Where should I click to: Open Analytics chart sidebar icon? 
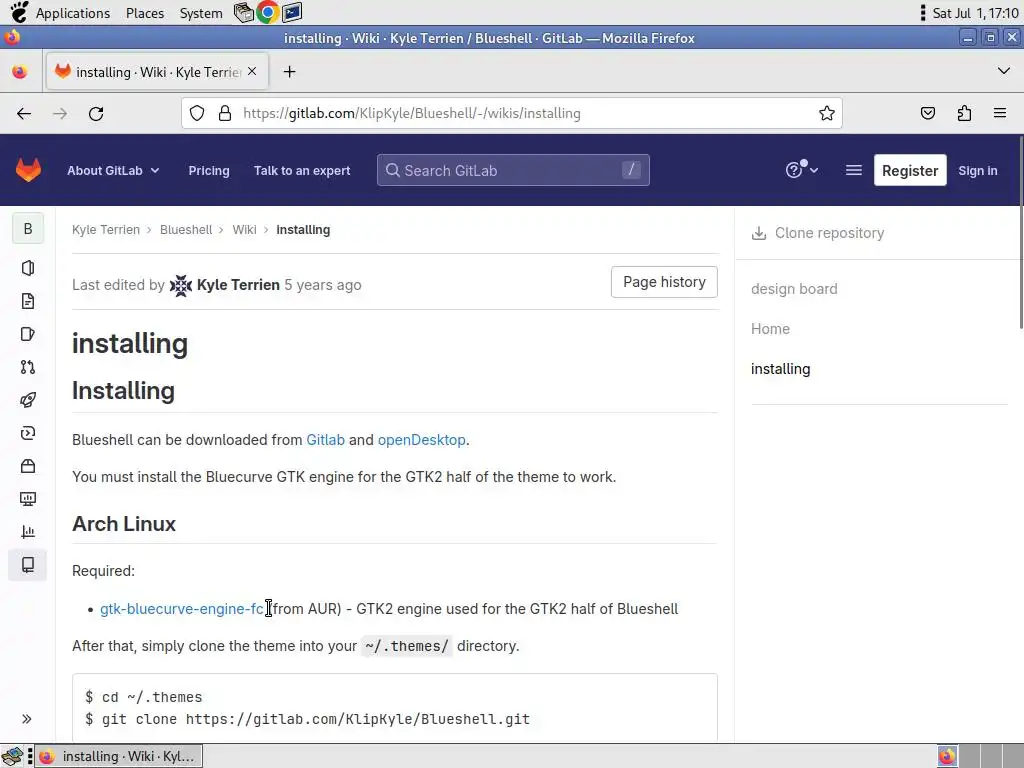[x=28, y=532]
